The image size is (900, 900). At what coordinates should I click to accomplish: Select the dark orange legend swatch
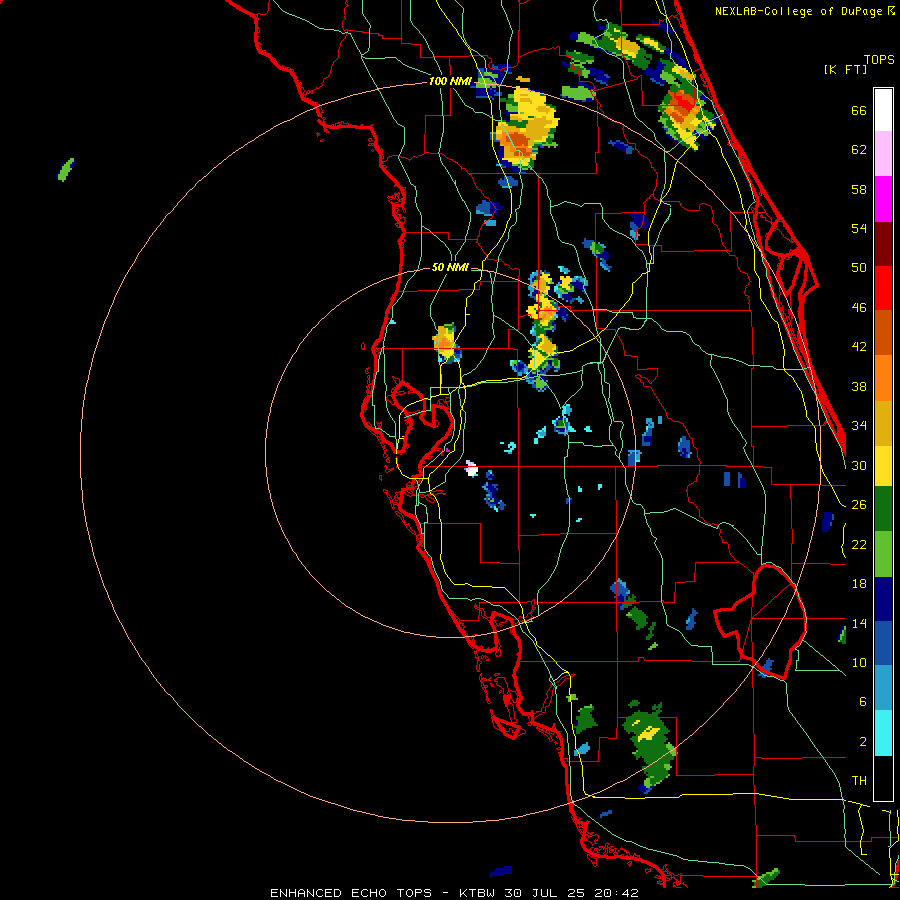tap(883, 333)
